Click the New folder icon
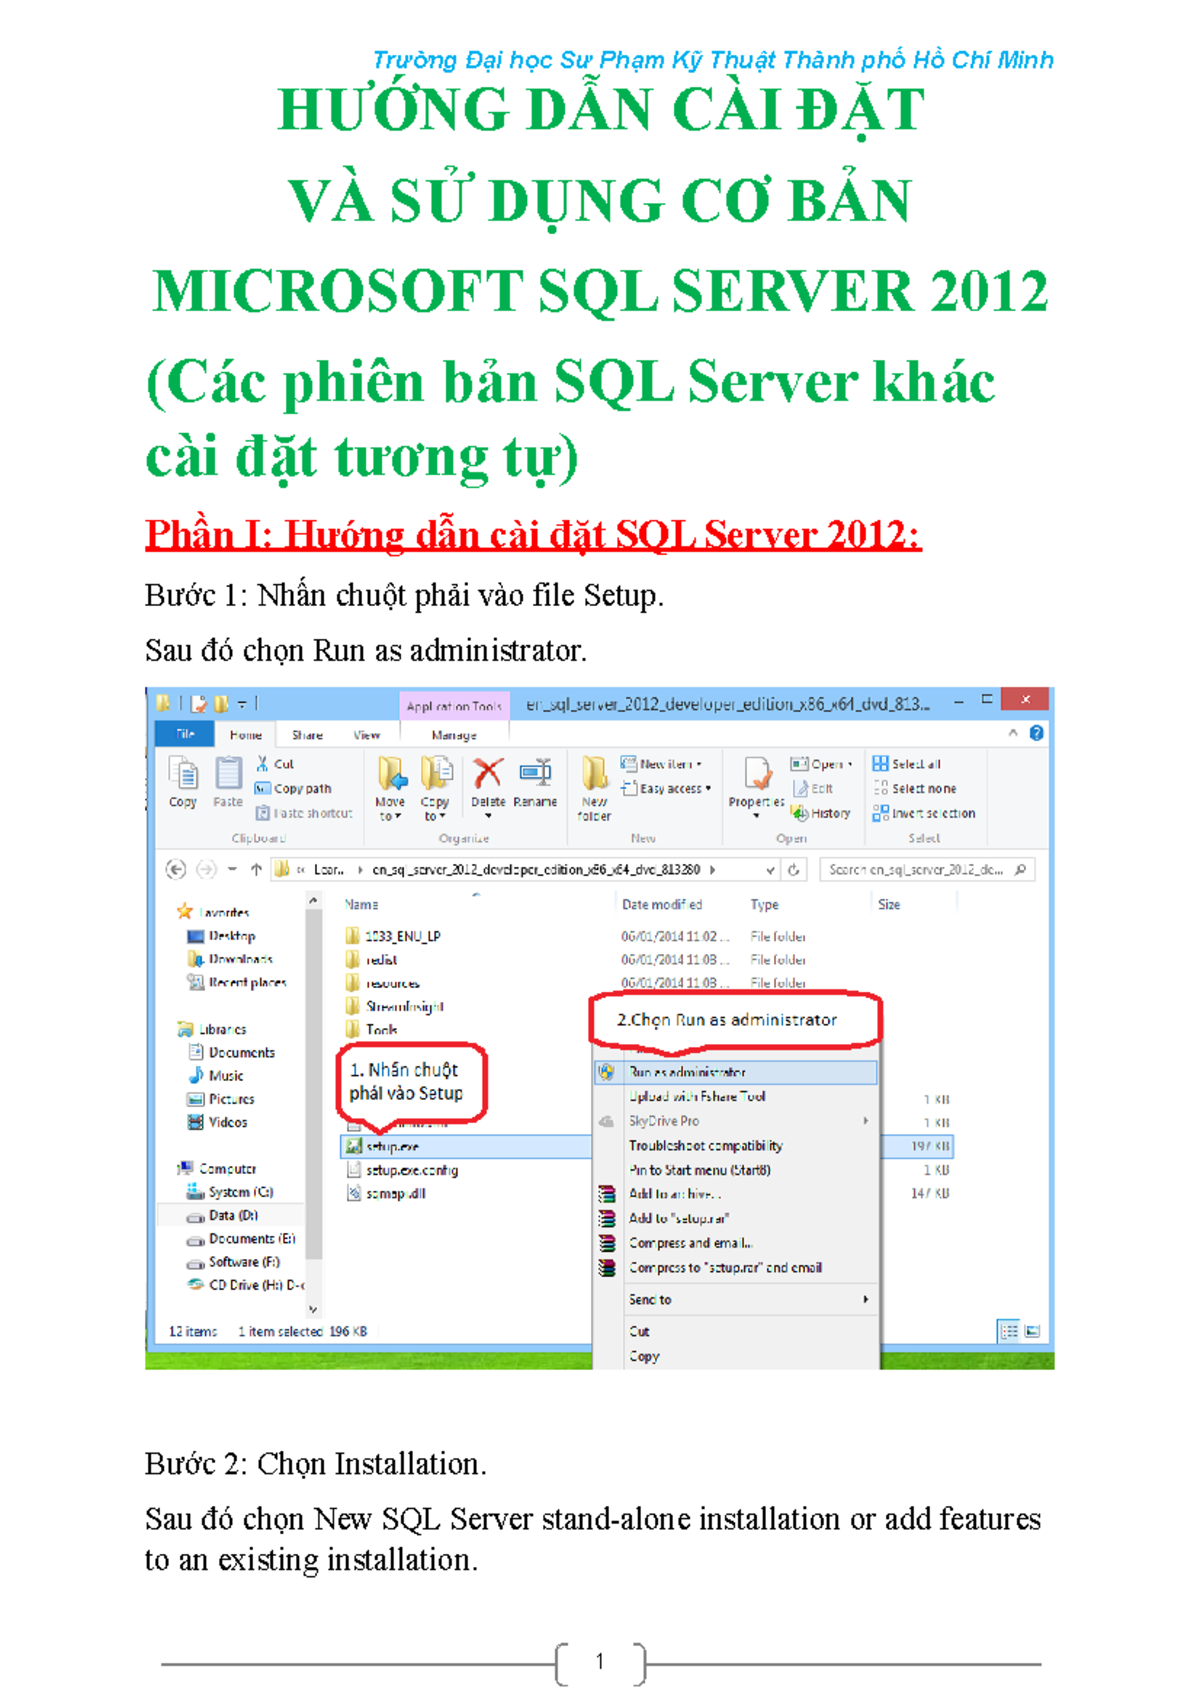The image size is (1200, 1698). pos(595,773)
